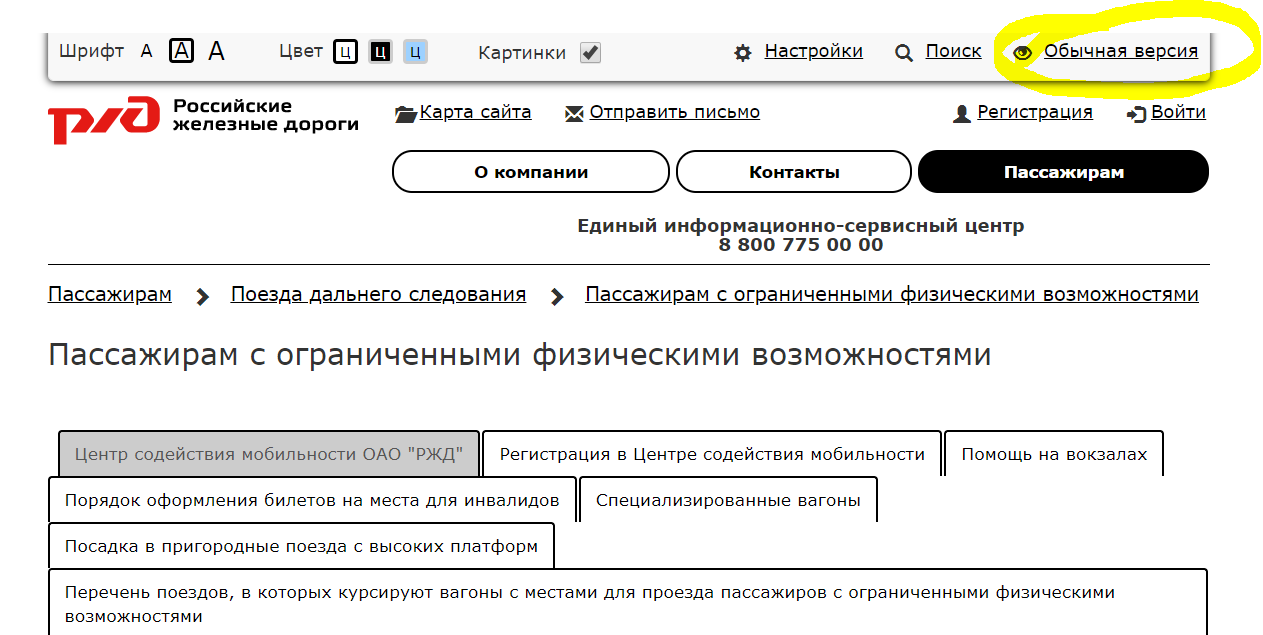The width and height of the screenshot is (1263, 635).
Task: Click the Российские железные дороги text
Action: [x=265, y=115]
